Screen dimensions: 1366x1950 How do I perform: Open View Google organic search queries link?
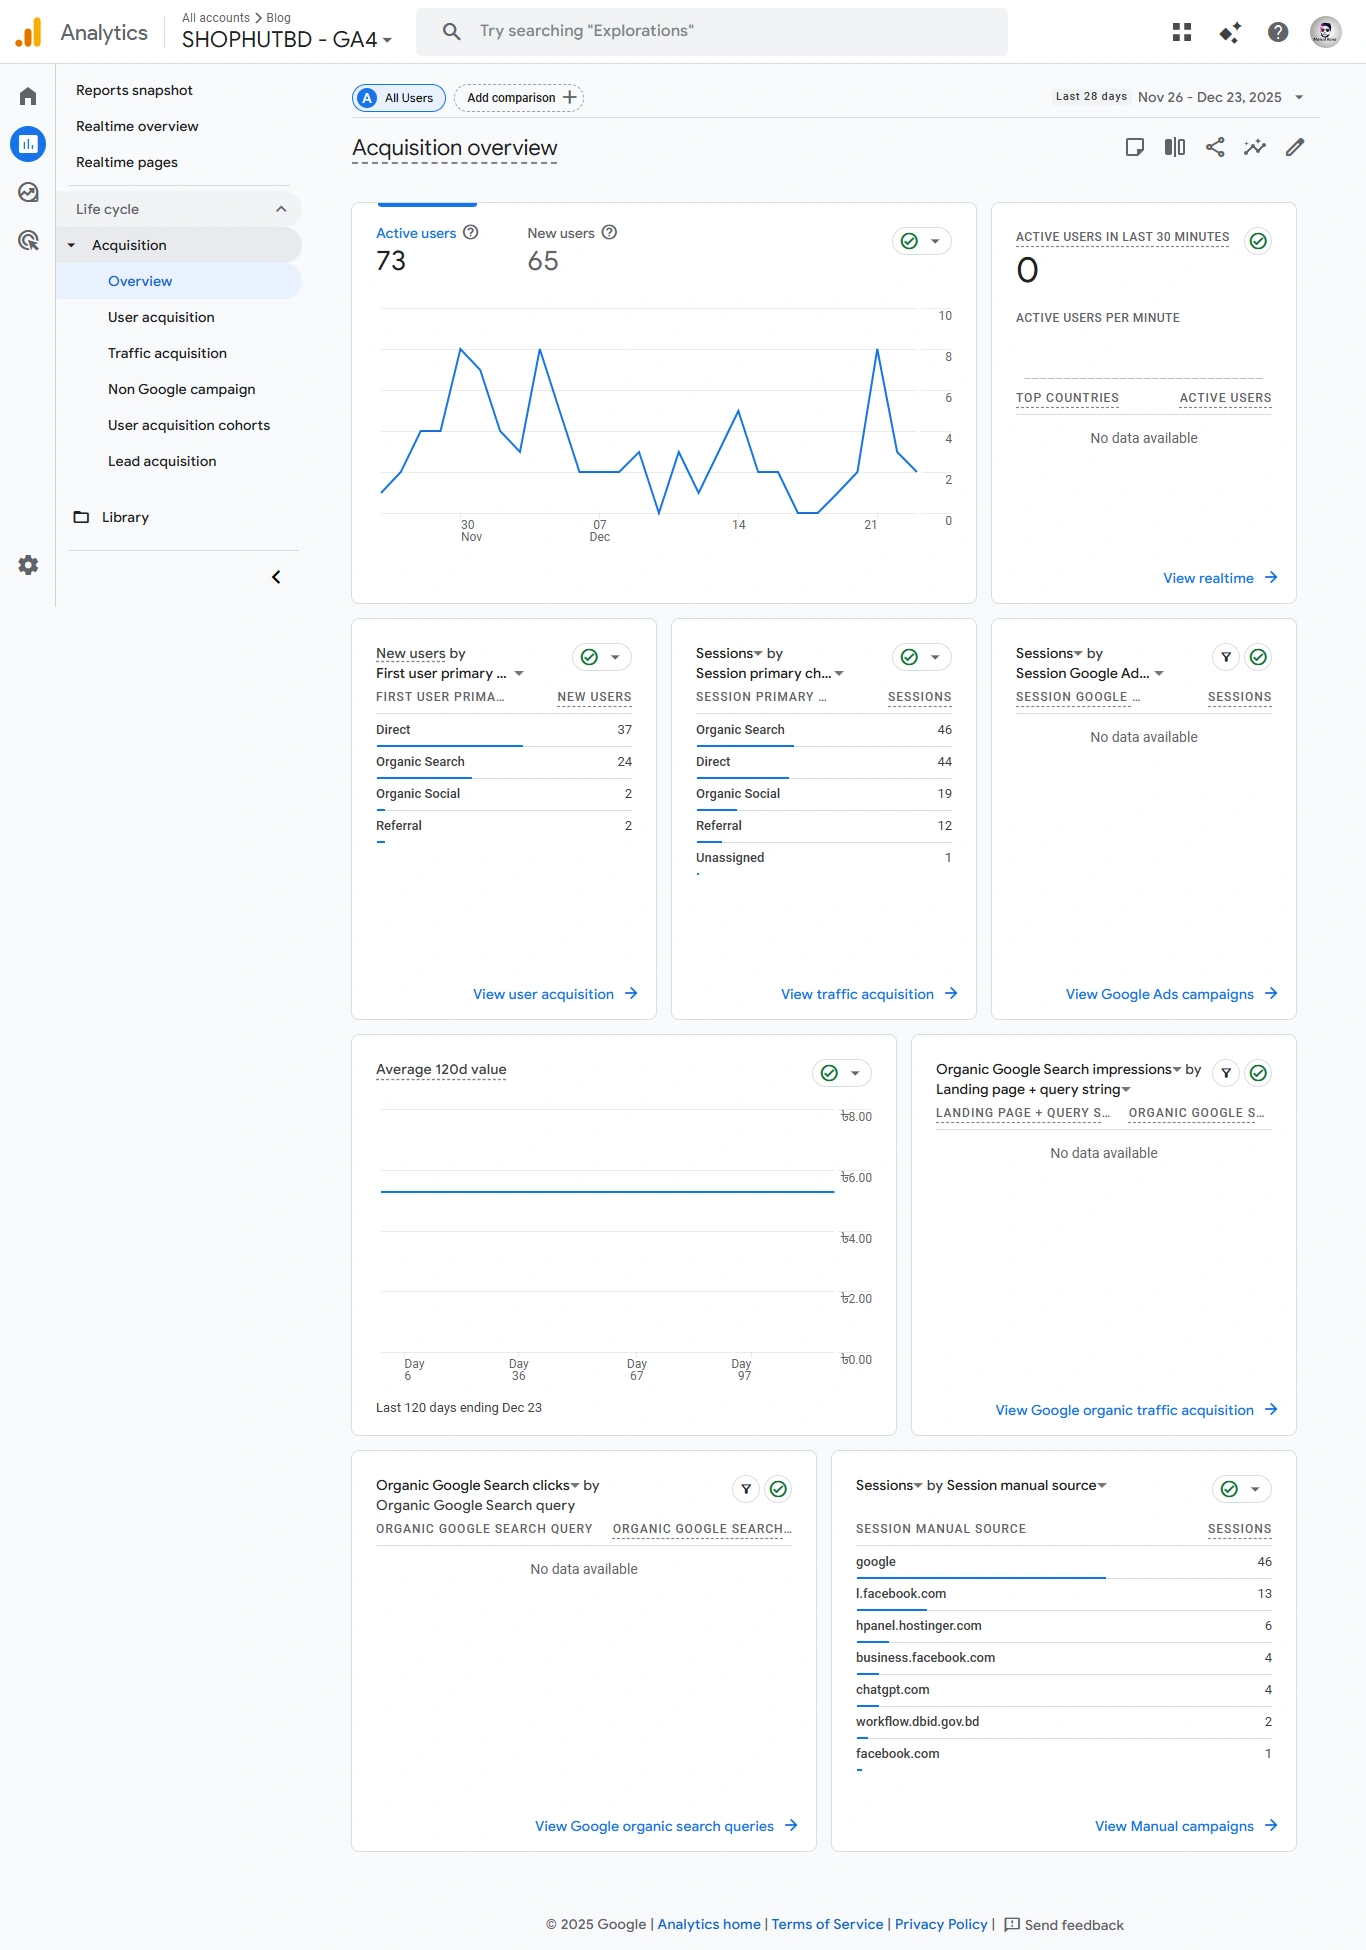(x=666, y=1826)
